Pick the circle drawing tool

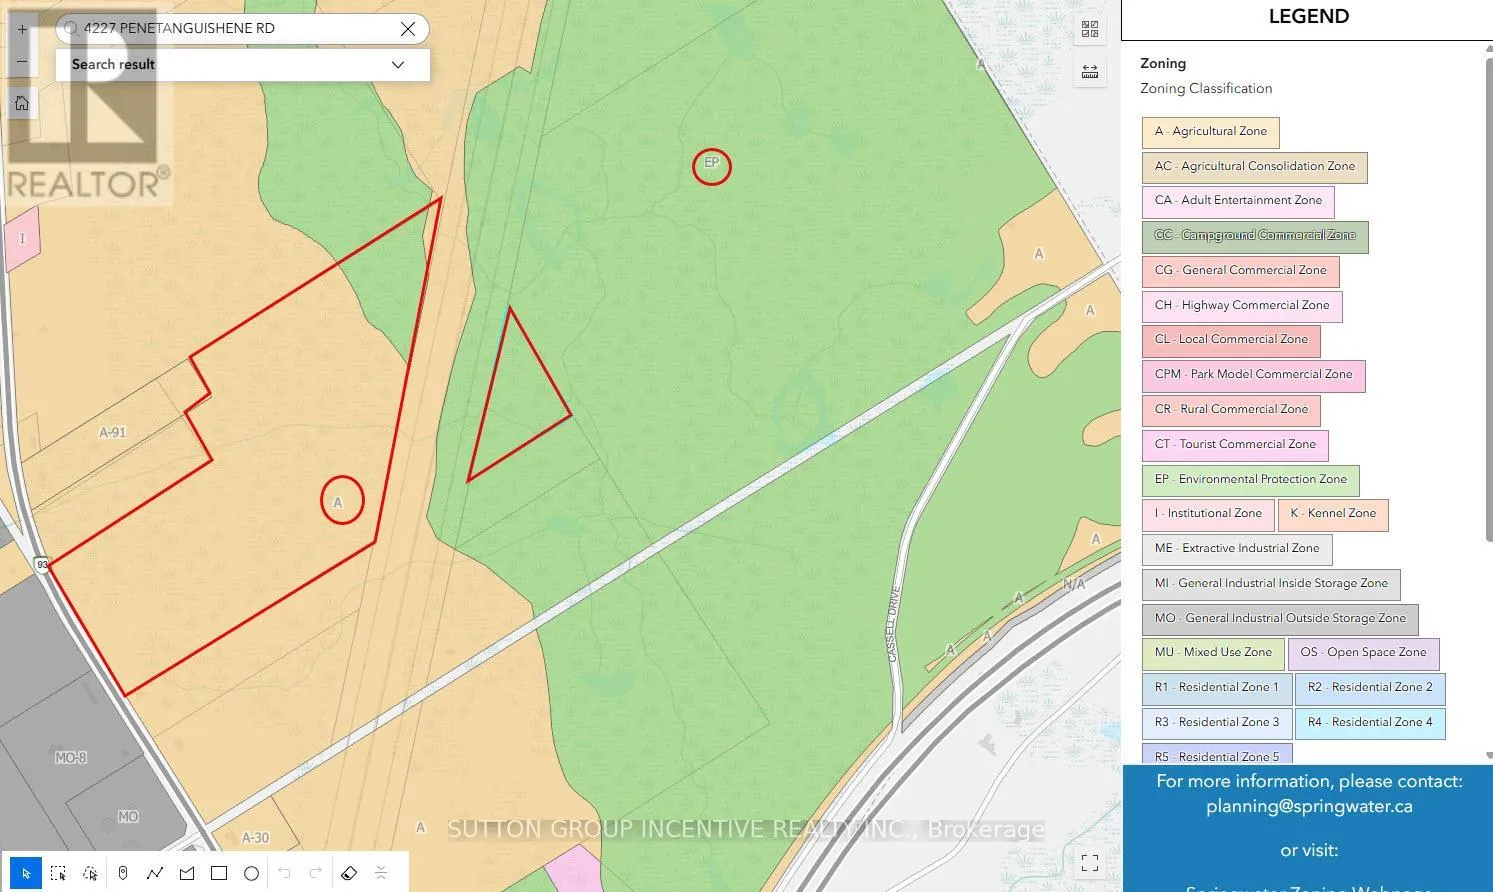251,873
